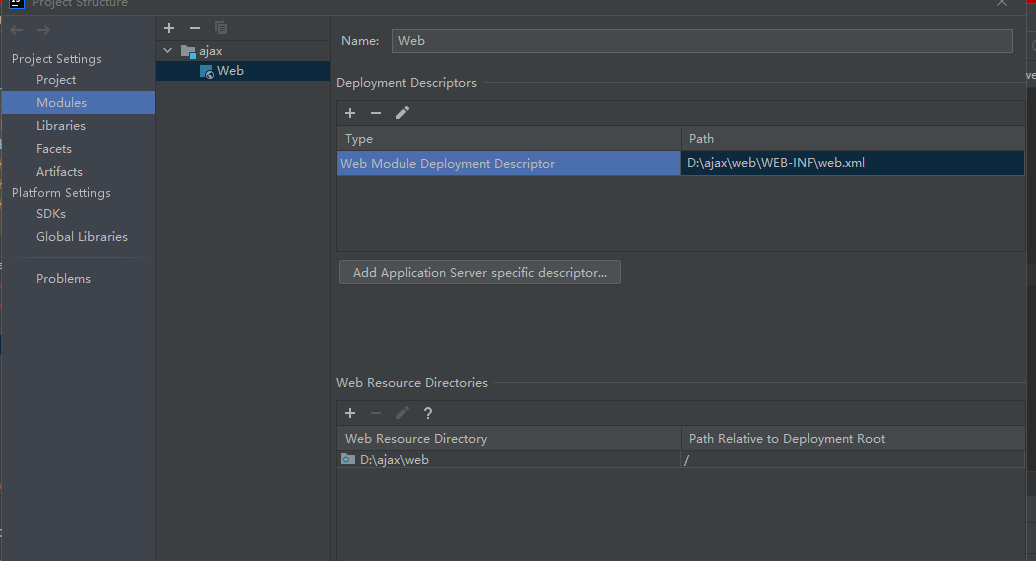This screenshot has width=1036, height=561.
Task: Open the Project settings page
Action: pos(56,80)
